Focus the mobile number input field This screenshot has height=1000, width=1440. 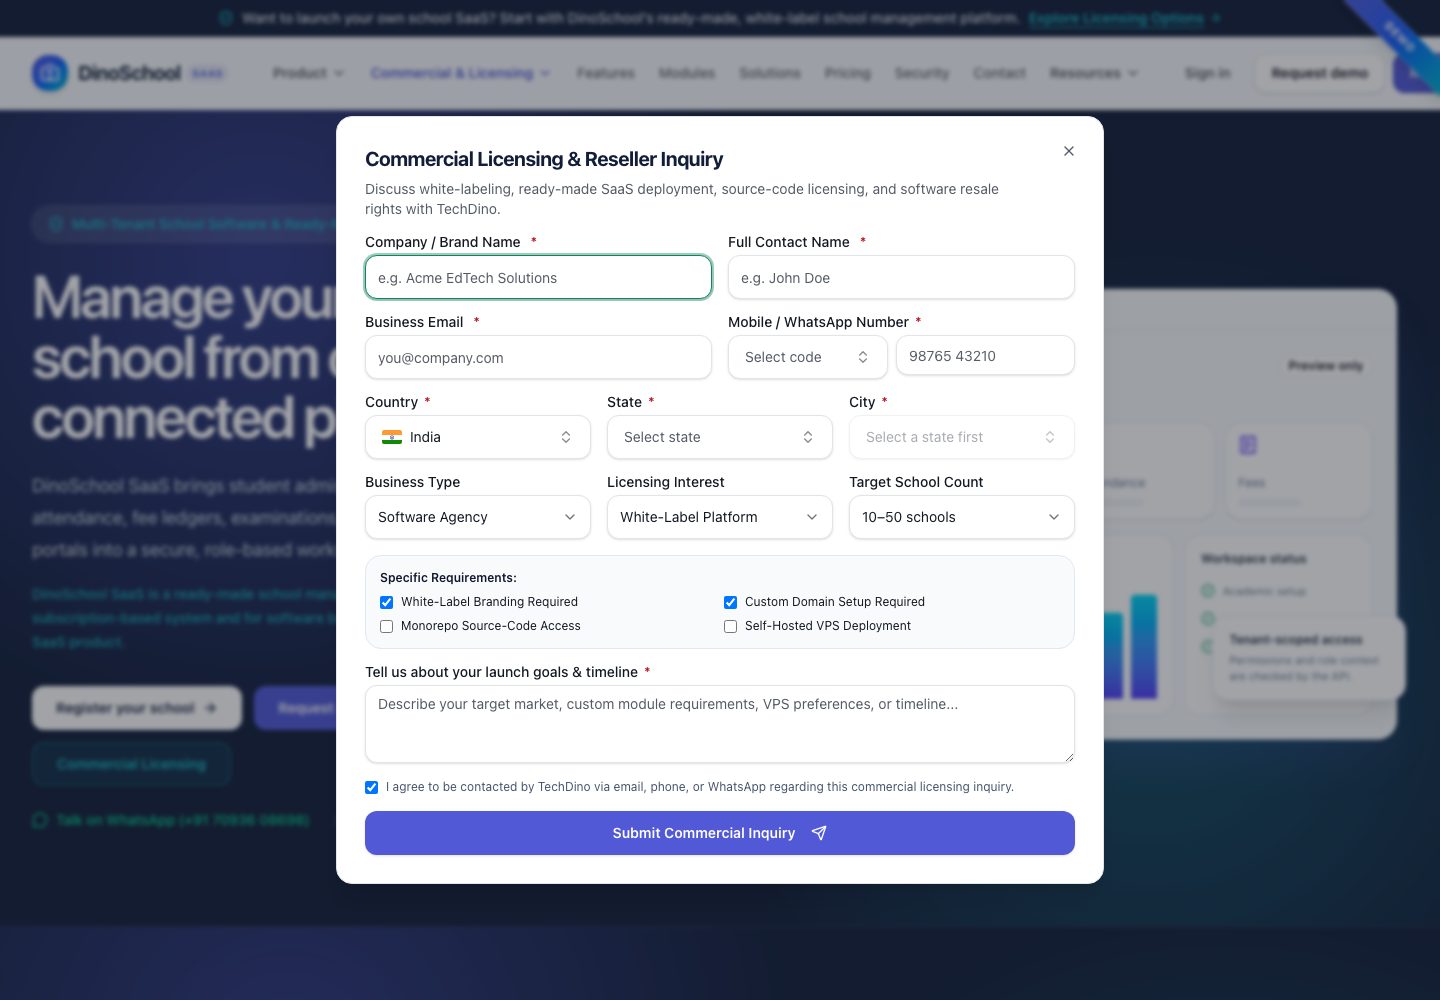(x=985, y=355)
